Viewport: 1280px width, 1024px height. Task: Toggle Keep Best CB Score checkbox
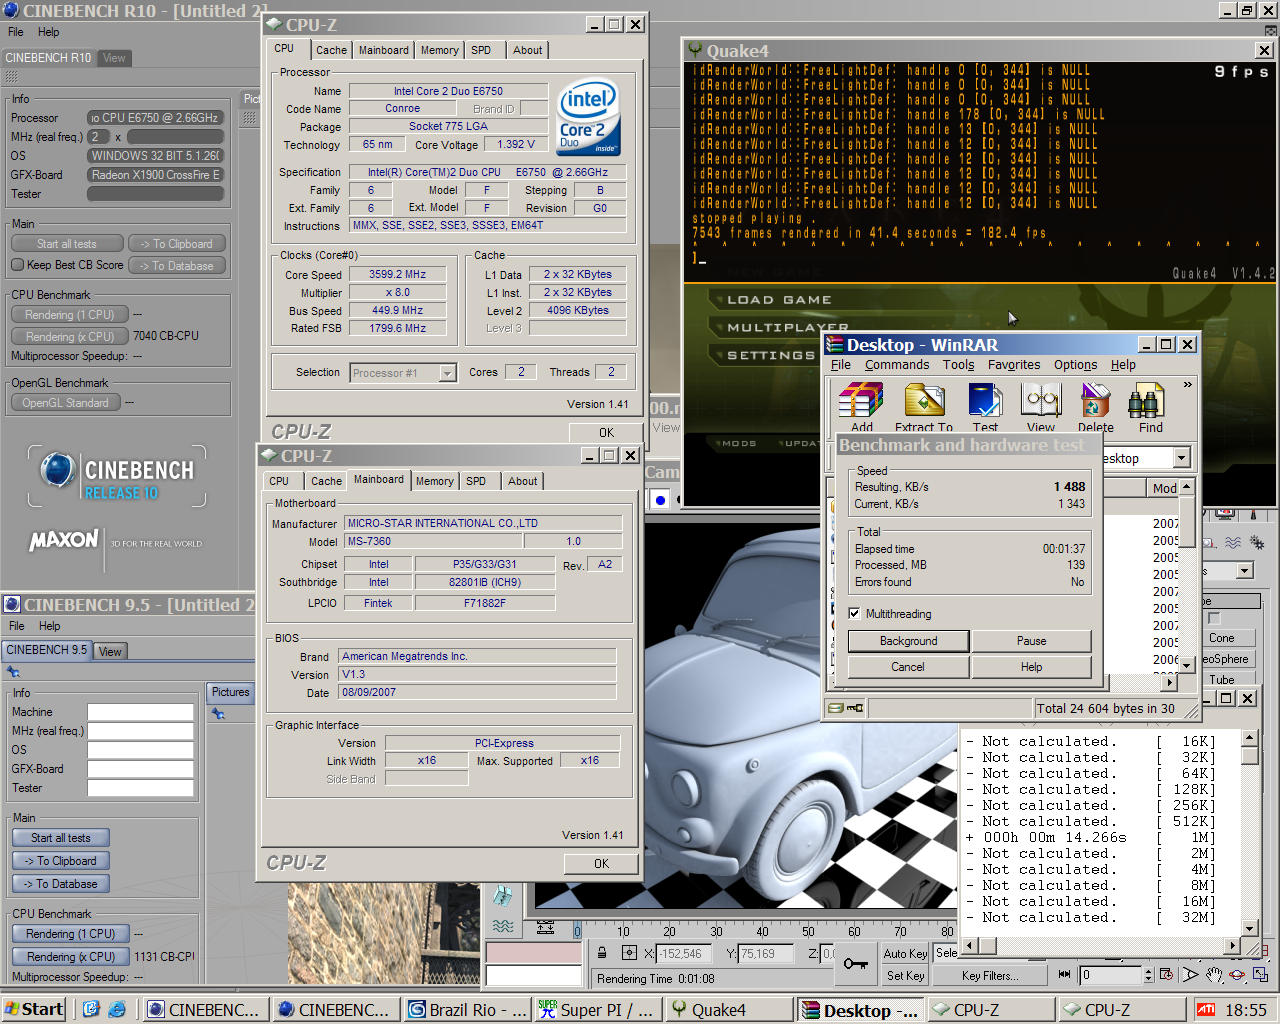coord(17,265)
